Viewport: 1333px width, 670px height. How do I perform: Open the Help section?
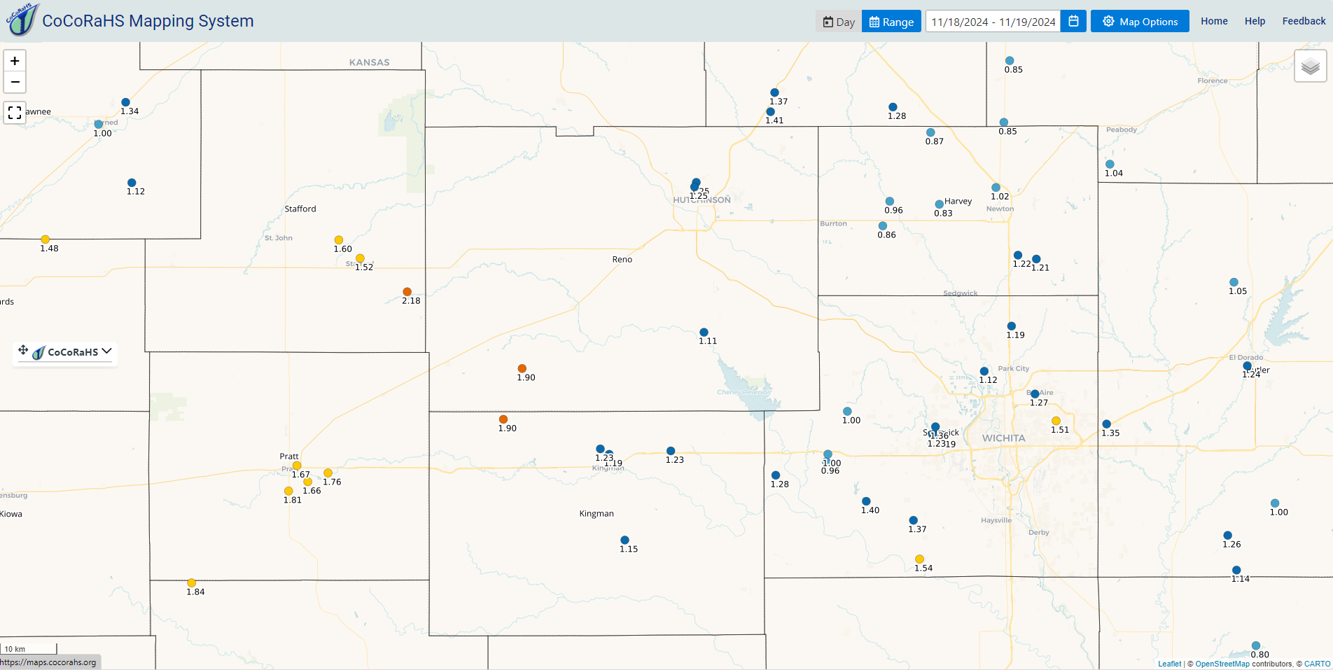pyautogui.click(x=1254, y=20)
